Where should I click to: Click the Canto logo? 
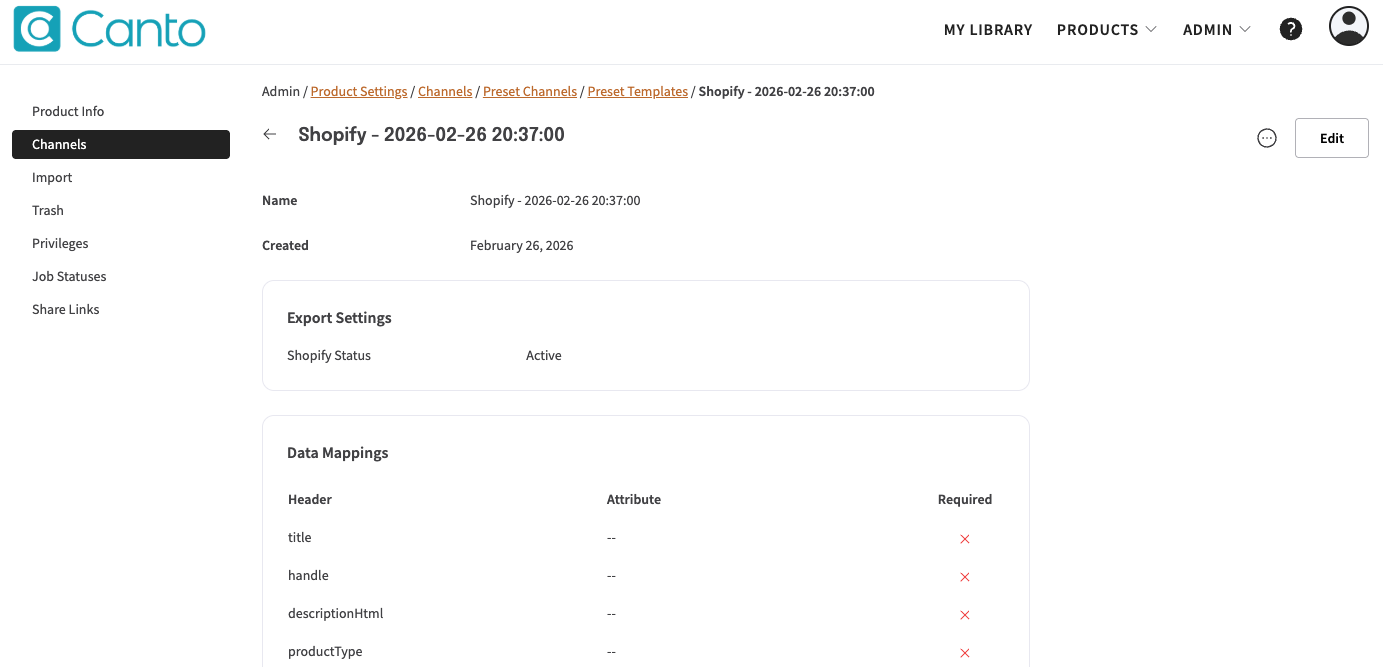(109, 29)
